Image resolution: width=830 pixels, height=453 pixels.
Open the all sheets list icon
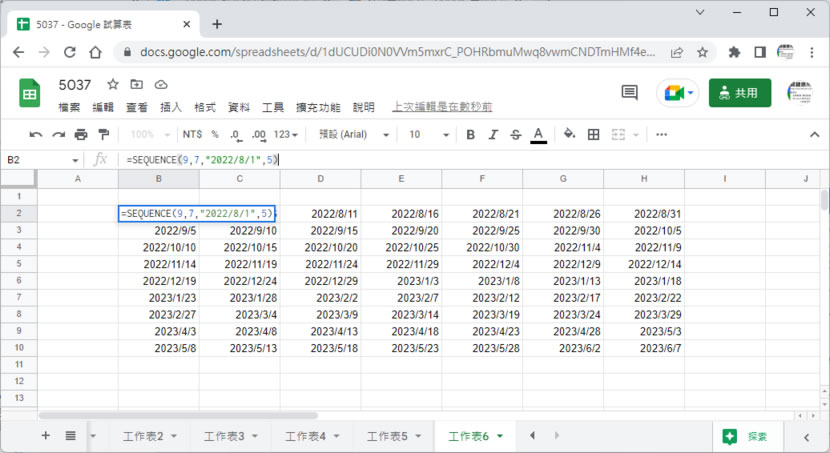70,436
